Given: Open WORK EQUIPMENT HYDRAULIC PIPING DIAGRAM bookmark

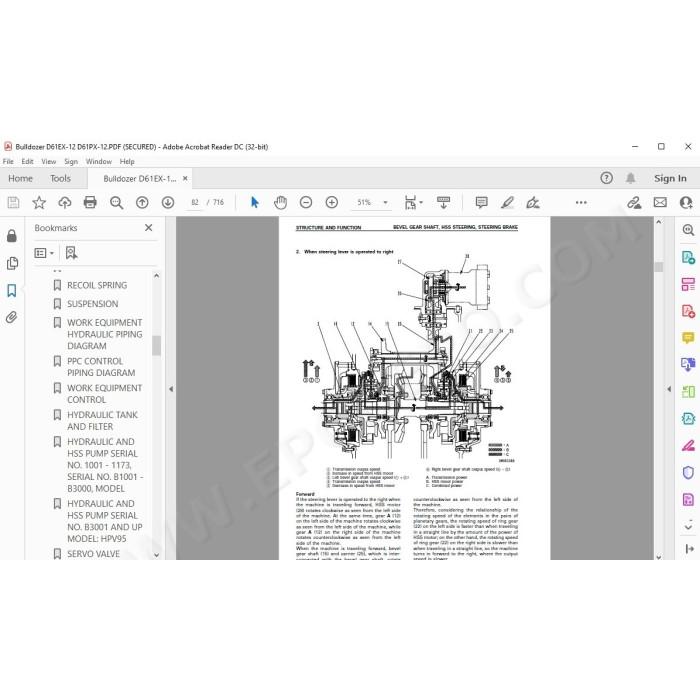Looking at the screenshot, I should [x=104, y=334].
